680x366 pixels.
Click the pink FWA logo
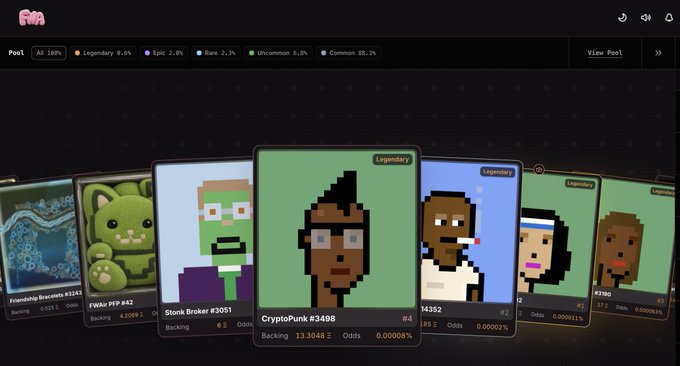pos(32,18)
